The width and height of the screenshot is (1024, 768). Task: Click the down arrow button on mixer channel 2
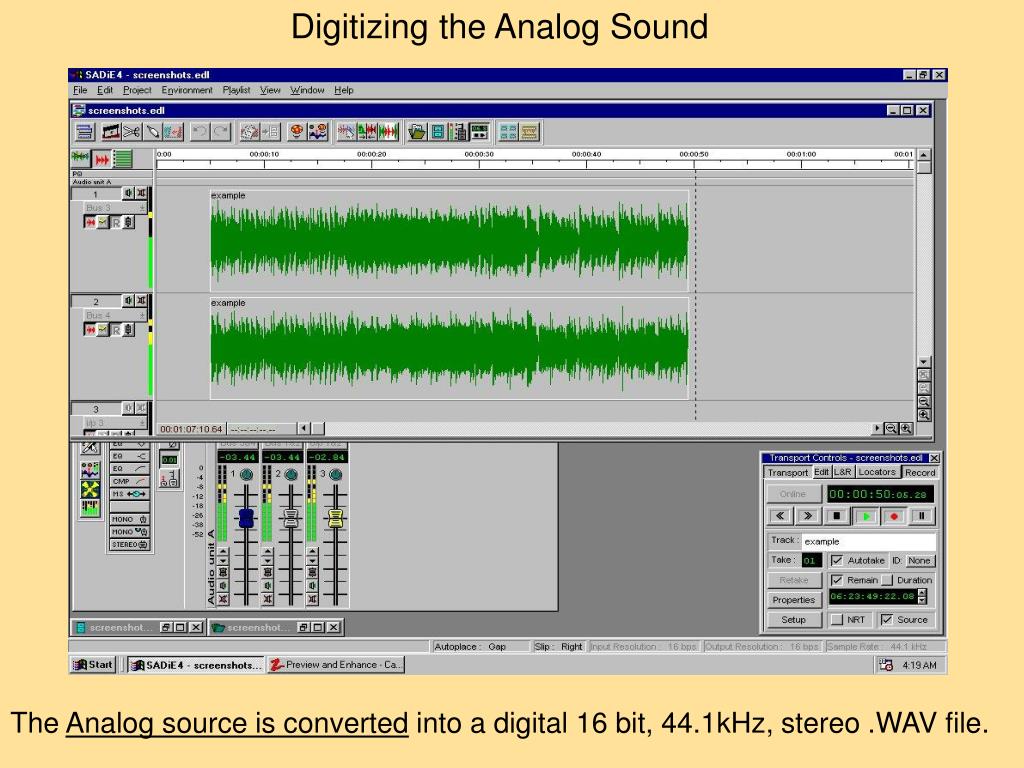268,561
